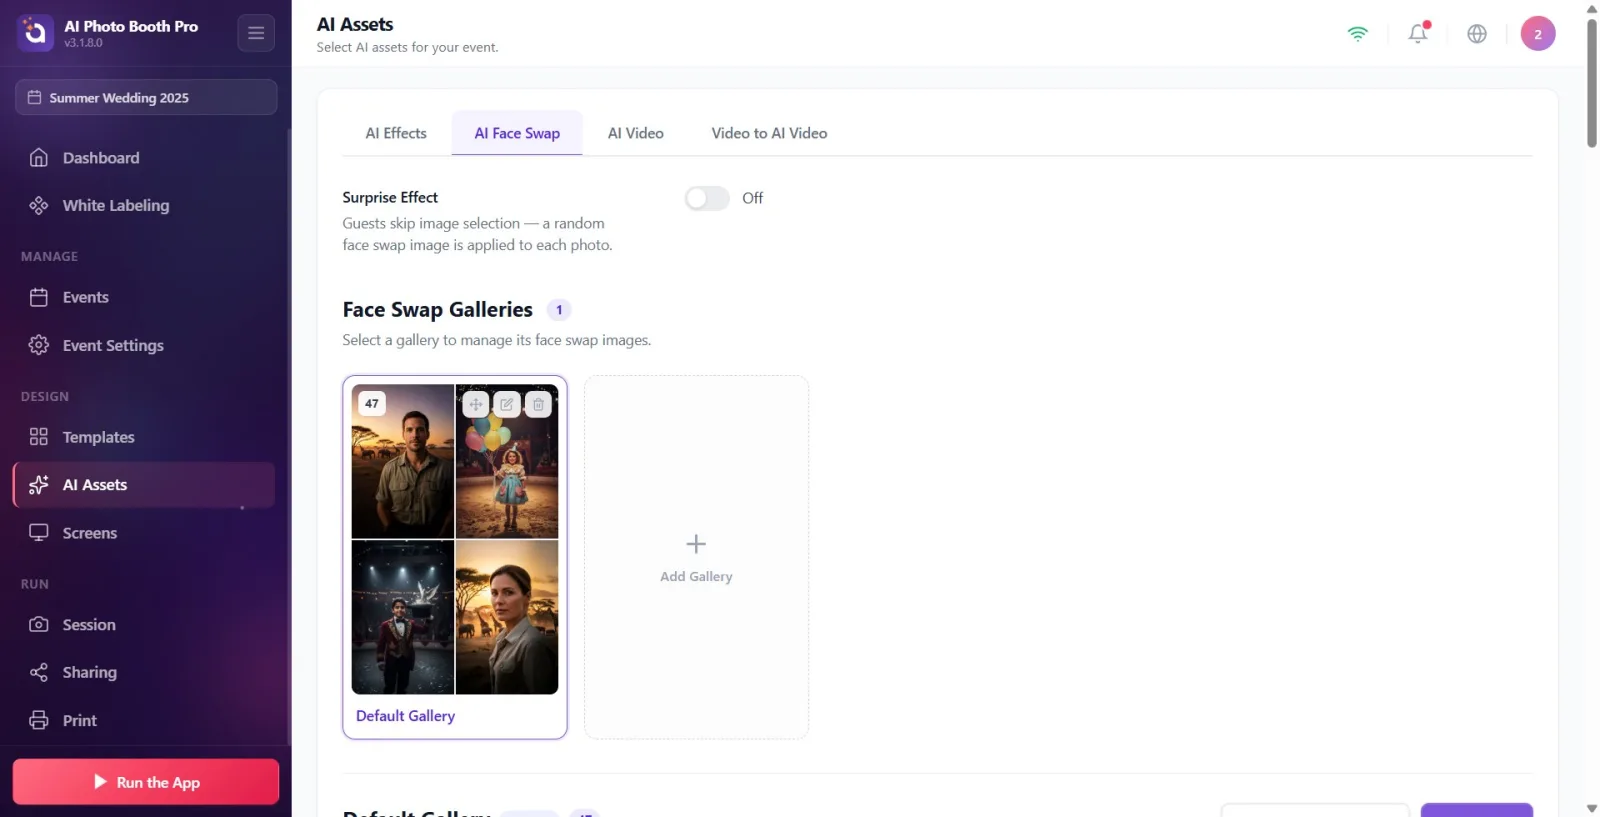The height and width of the screenshot is (817, 1600).
Task: Check the Wi-Fi connection status icon
Action: (1358, 33)
